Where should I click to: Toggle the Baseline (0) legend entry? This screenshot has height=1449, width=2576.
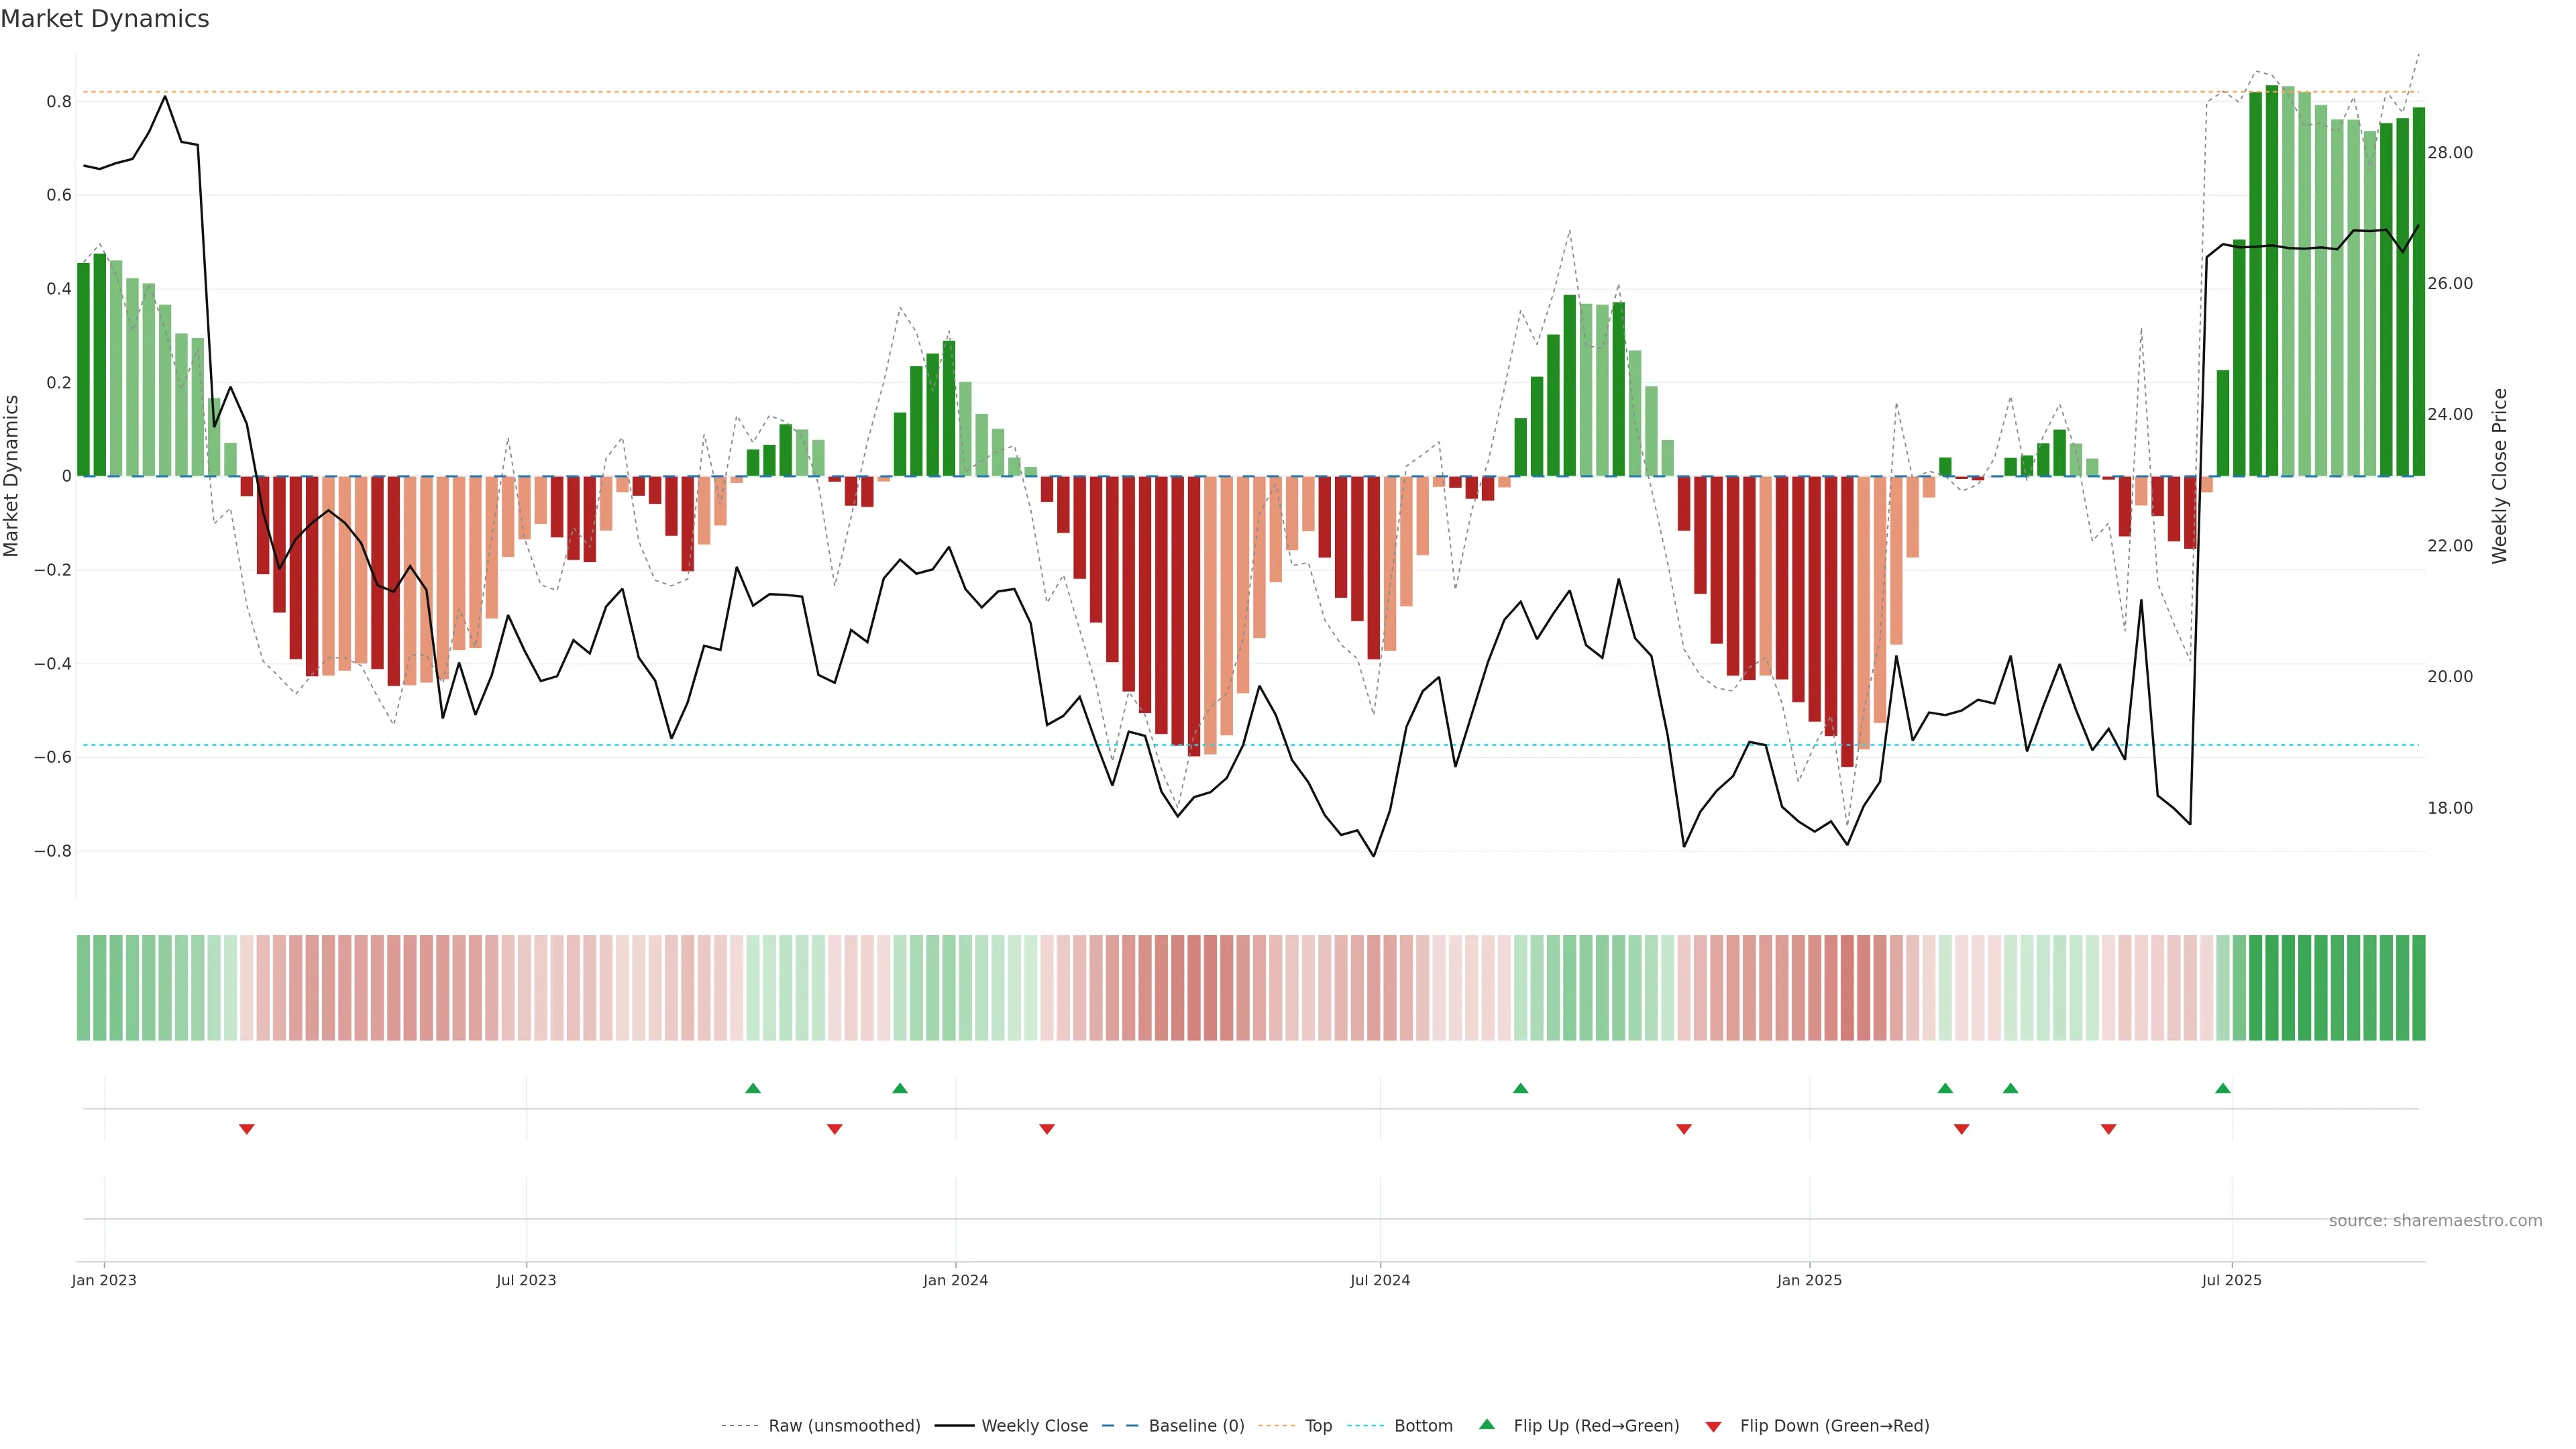1196,1426
